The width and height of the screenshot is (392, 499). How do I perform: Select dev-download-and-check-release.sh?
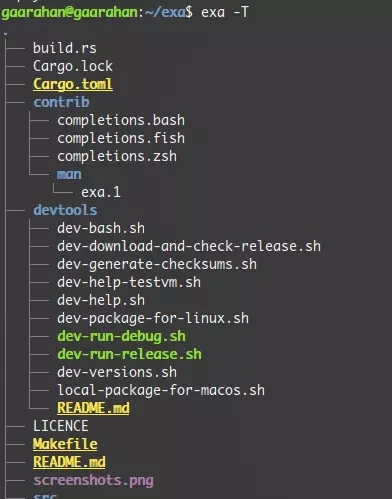point(189,246)
